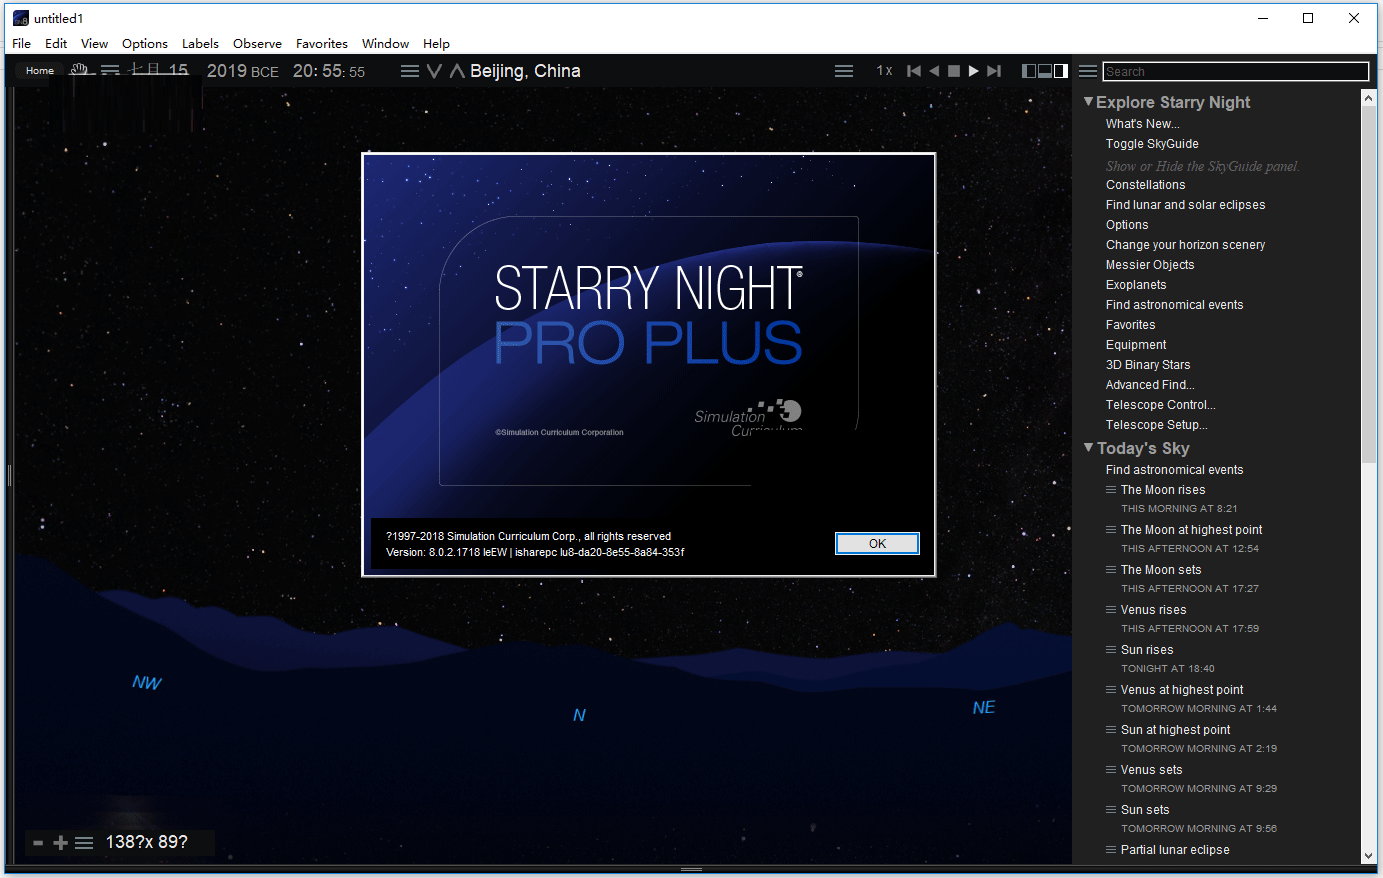Run time backward

coord(934,71)
